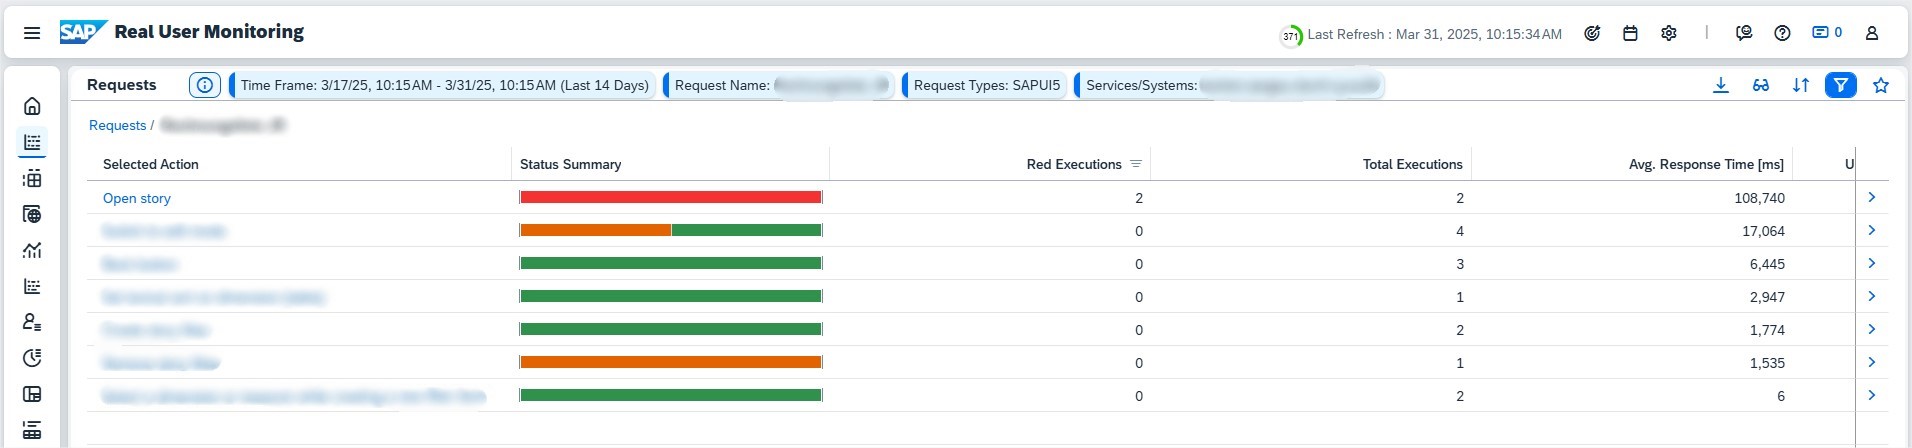Toggle auto-refresh countdown indicator
This screenshot has height=448, width=1912.
click(1291, 35)
